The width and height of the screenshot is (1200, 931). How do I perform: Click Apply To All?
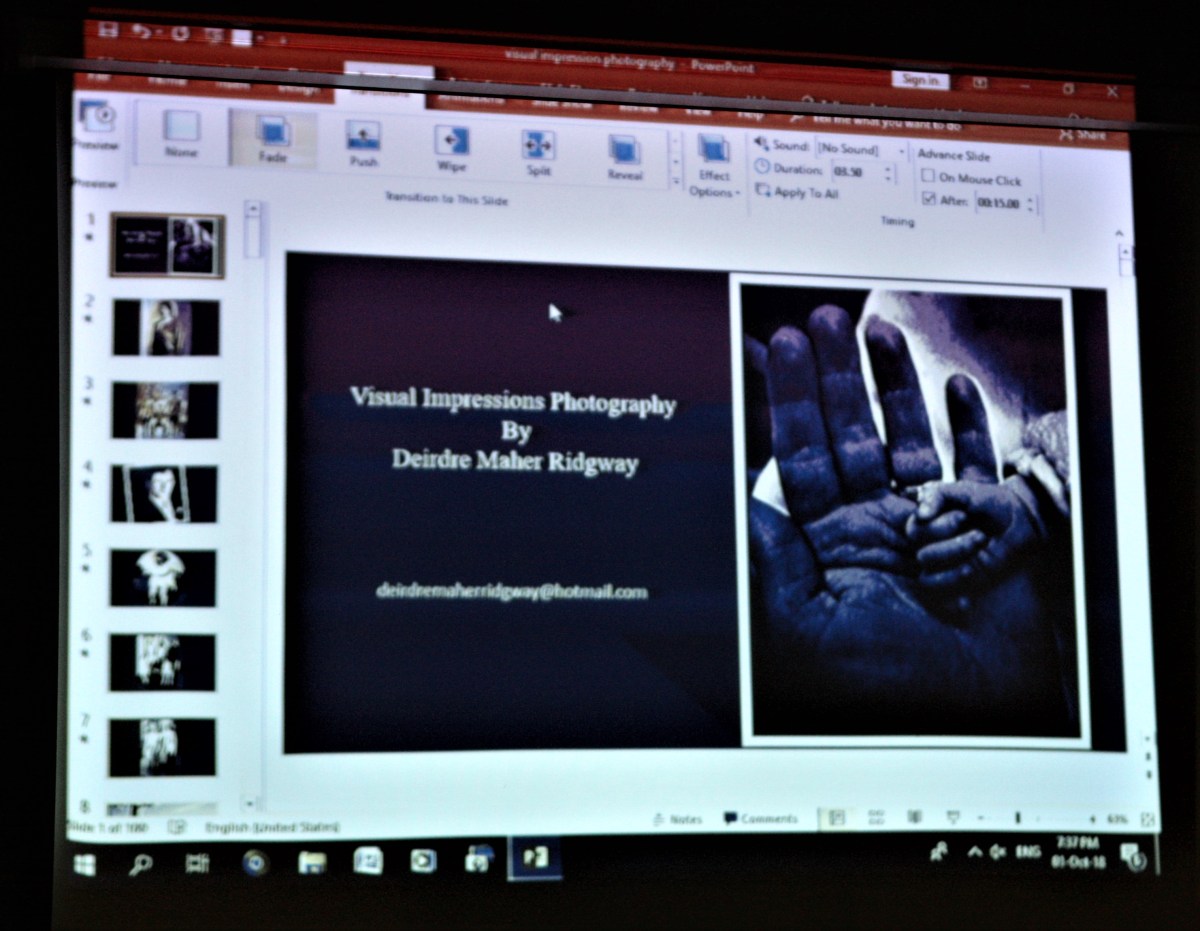pyautogui.click(x=798, y=193)
